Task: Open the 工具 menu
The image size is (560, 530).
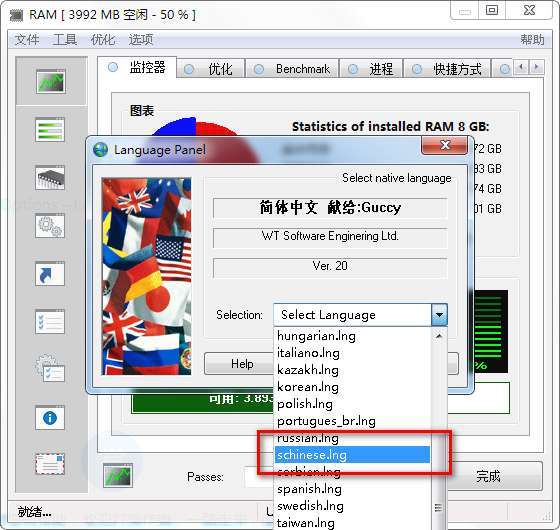Action: (65, 39)
